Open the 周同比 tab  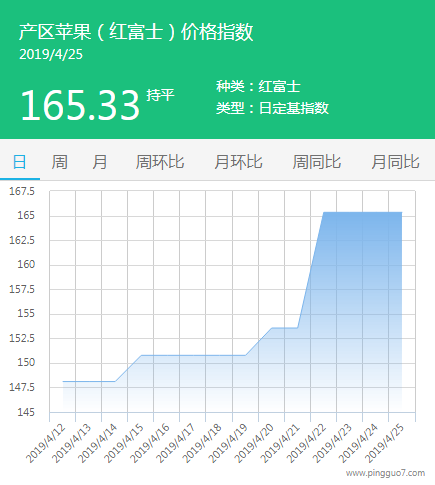(x=317, y=162)
